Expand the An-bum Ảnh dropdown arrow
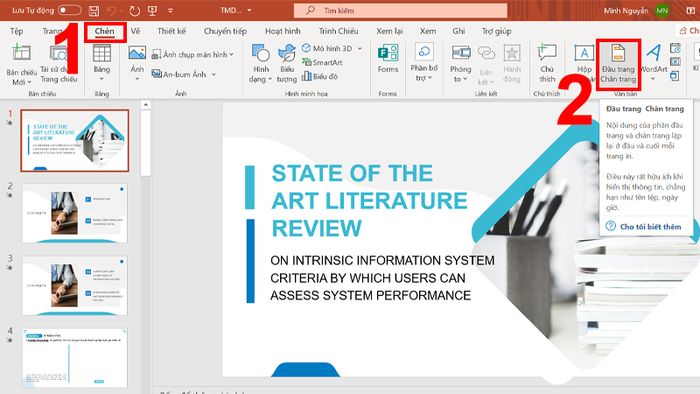This screenshot has height=394, width=700. [x=214, y=74]
